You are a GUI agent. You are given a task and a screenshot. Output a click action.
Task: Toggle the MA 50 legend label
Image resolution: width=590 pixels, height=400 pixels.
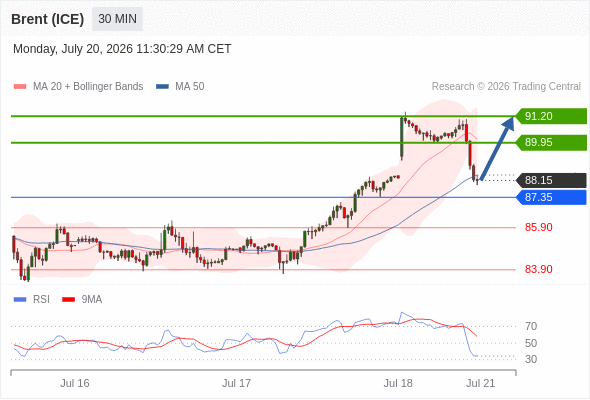[x=190, y=87]
